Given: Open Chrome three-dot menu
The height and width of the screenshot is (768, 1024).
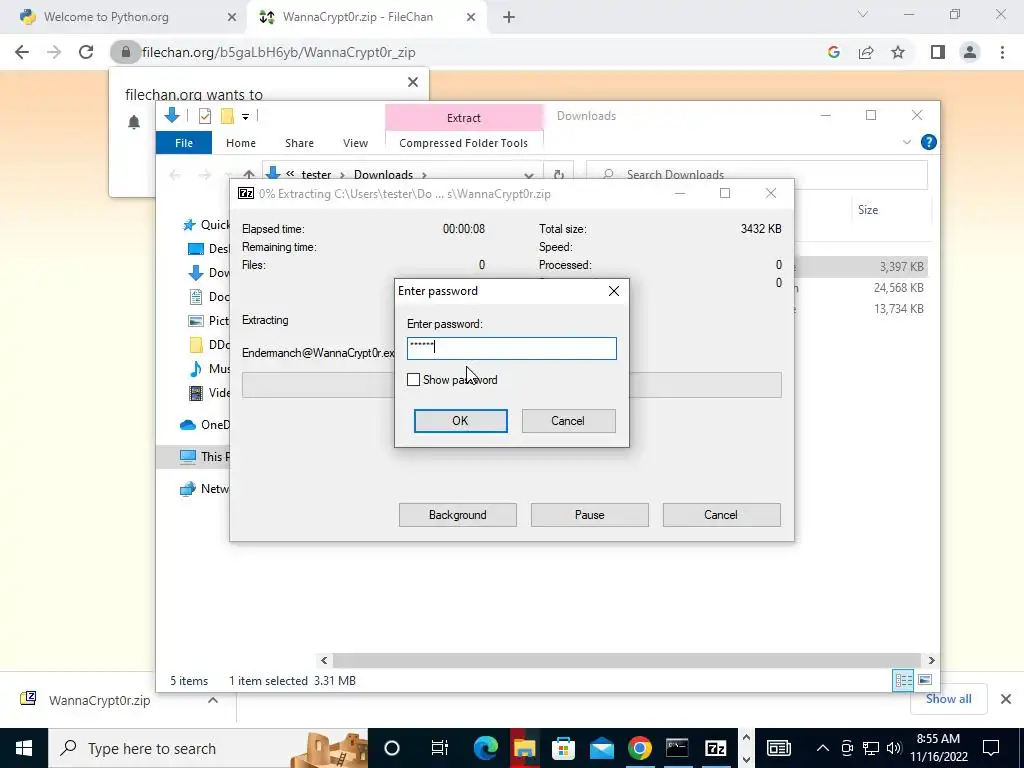Looking at the screenshot, I should coord(1002,52).
